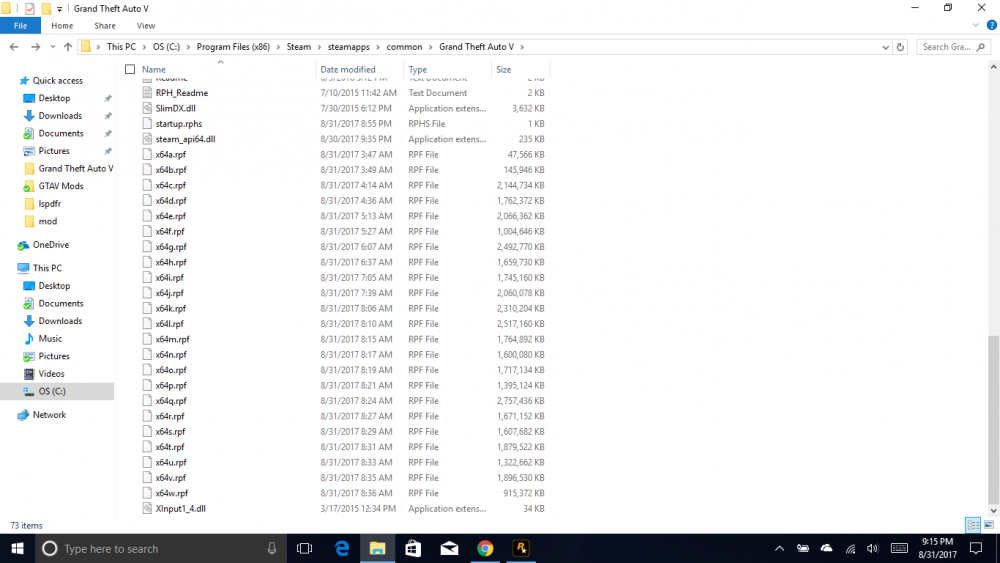Viewport: 1000px width, 563px height.
Task: Open the View ribbon tab
Action: point(145,26)
